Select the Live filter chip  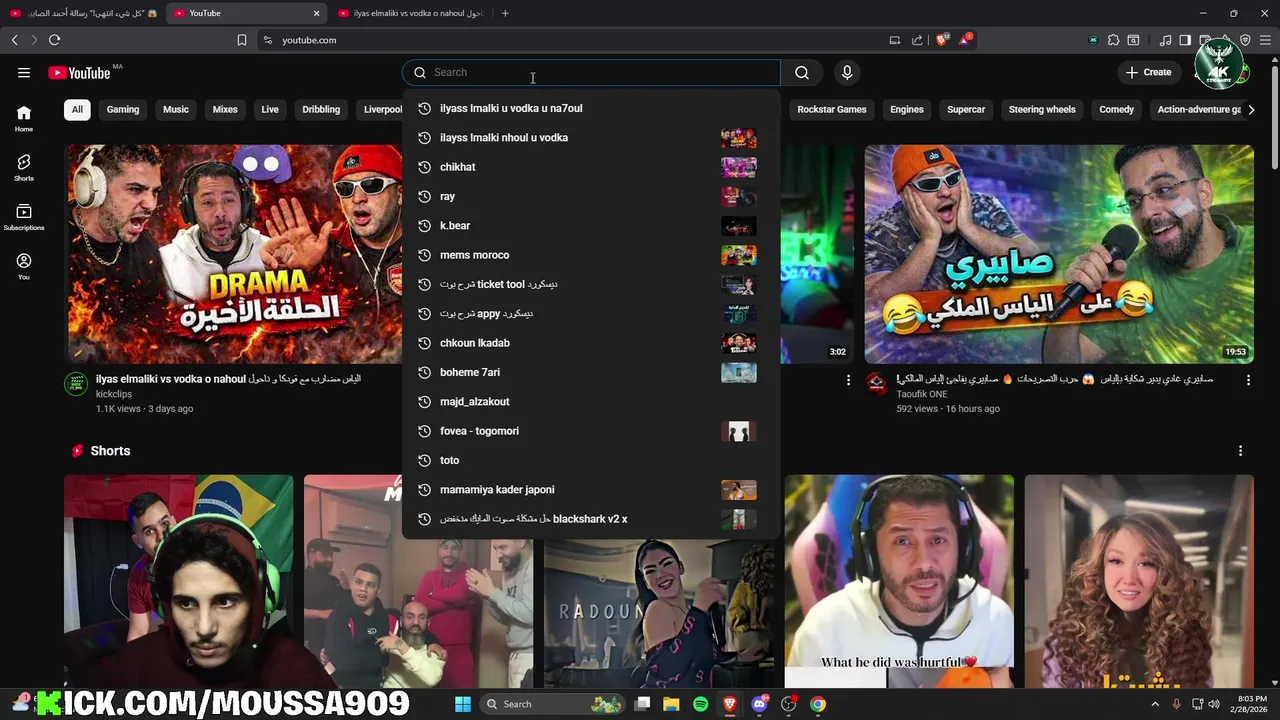(270, 109)
